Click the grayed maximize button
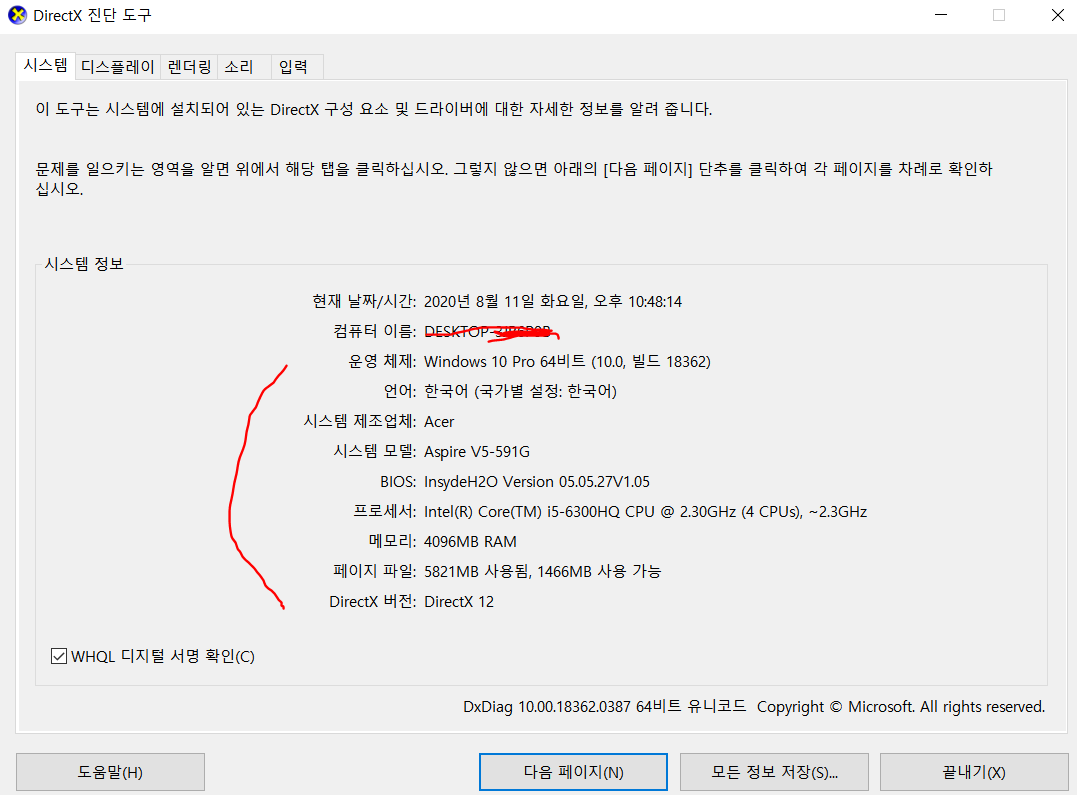 coord(997,15)
